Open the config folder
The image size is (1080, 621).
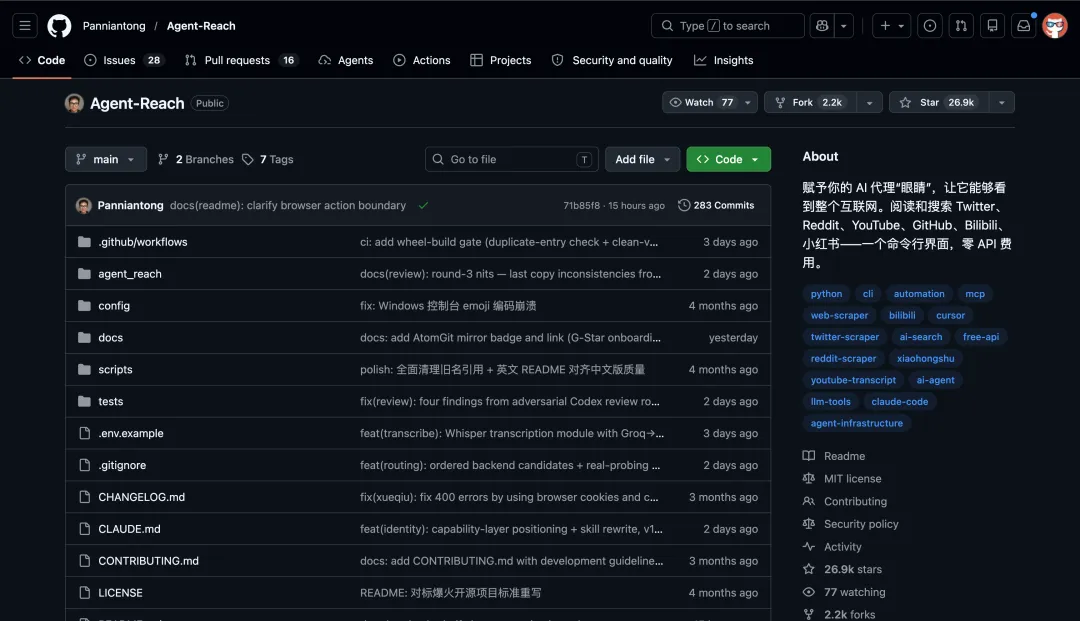click(114, 306)
